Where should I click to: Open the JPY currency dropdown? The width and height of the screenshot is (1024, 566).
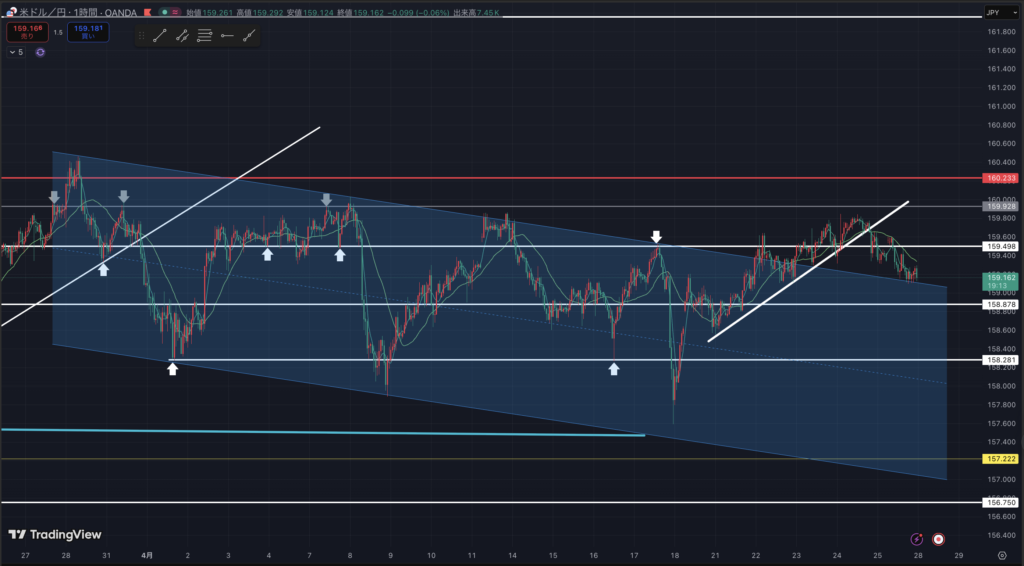(993, 12)
